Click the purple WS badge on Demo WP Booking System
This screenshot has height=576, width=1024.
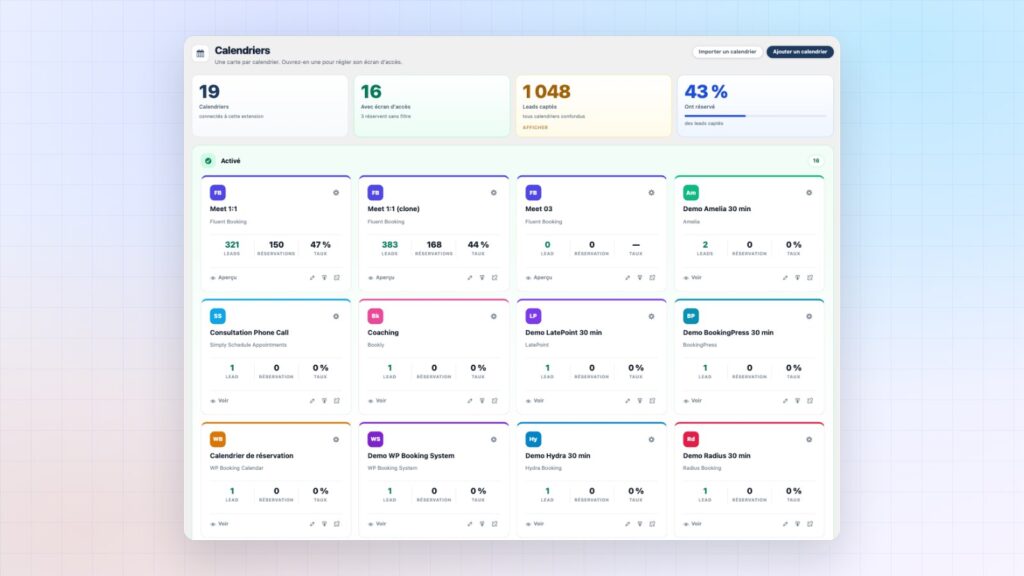(376, 439)
